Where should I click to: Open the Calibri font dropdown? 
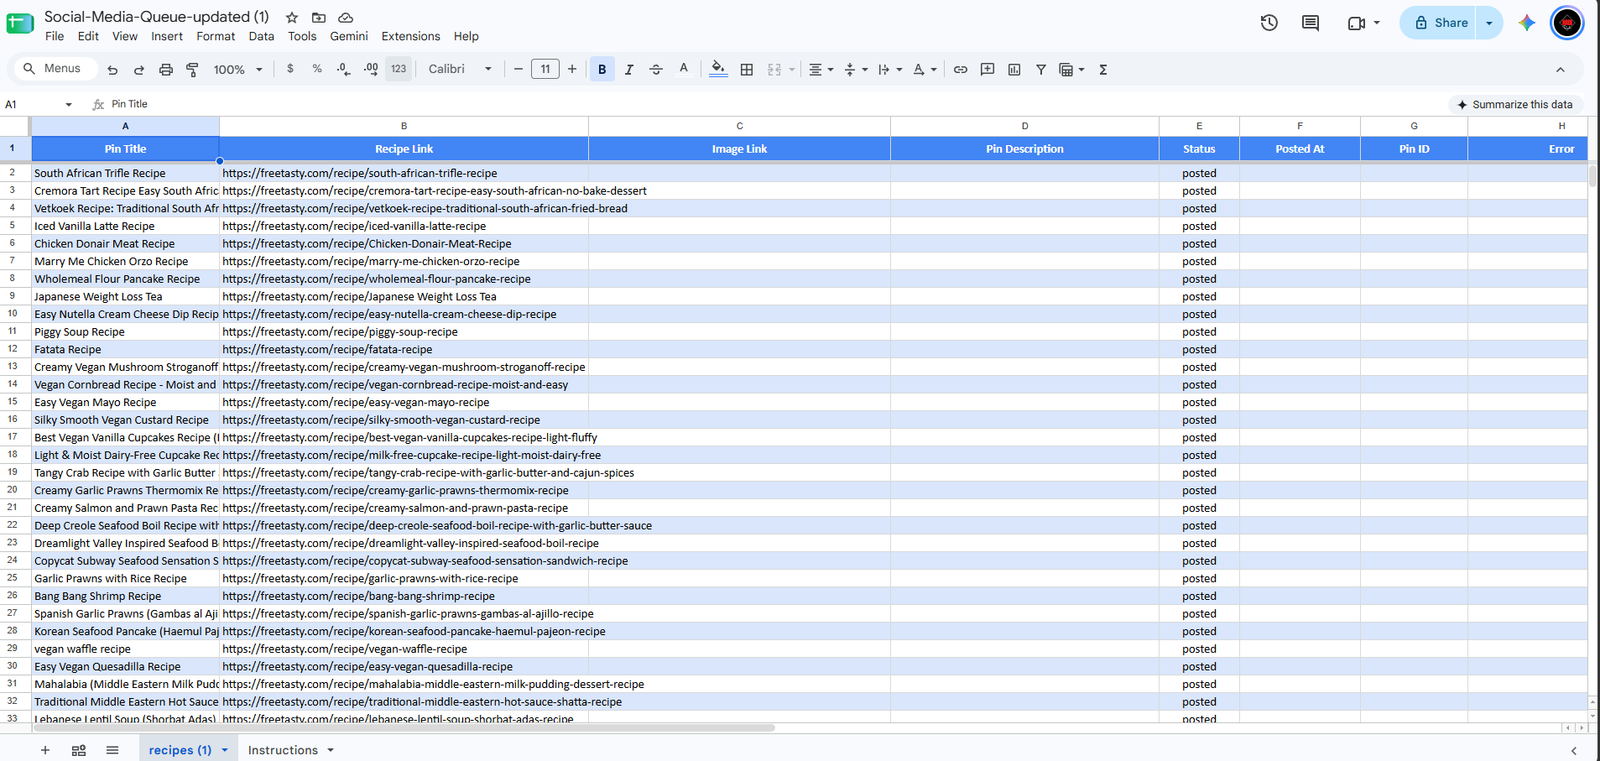click(x=460, y=69)
